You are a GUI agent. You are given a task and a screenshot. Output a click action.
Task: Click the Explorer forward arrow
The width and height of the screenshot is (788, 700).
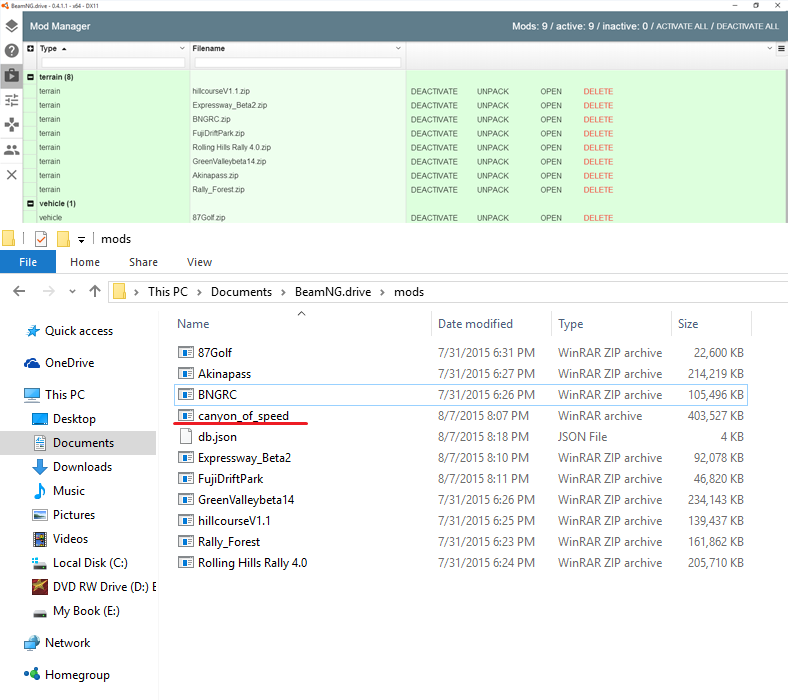[48, 291]
